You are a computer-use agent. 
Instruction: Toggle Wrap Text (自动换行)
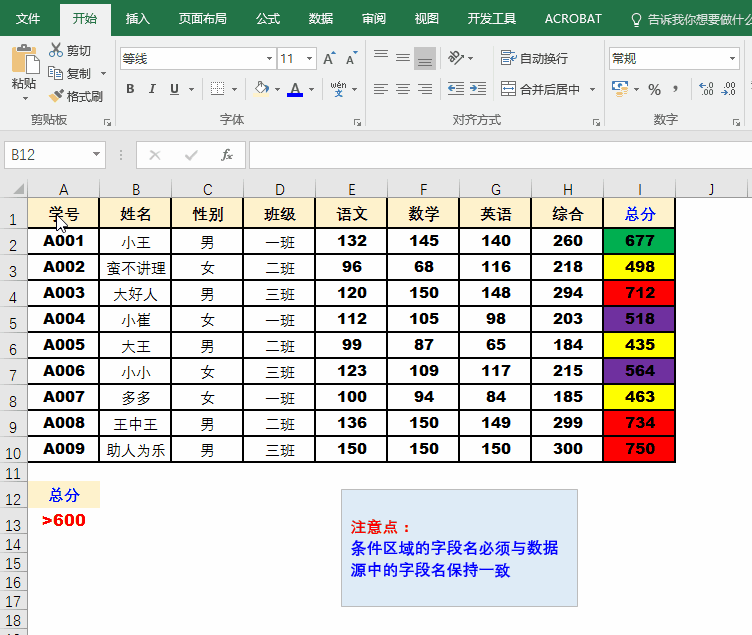(x=508, y=59)
